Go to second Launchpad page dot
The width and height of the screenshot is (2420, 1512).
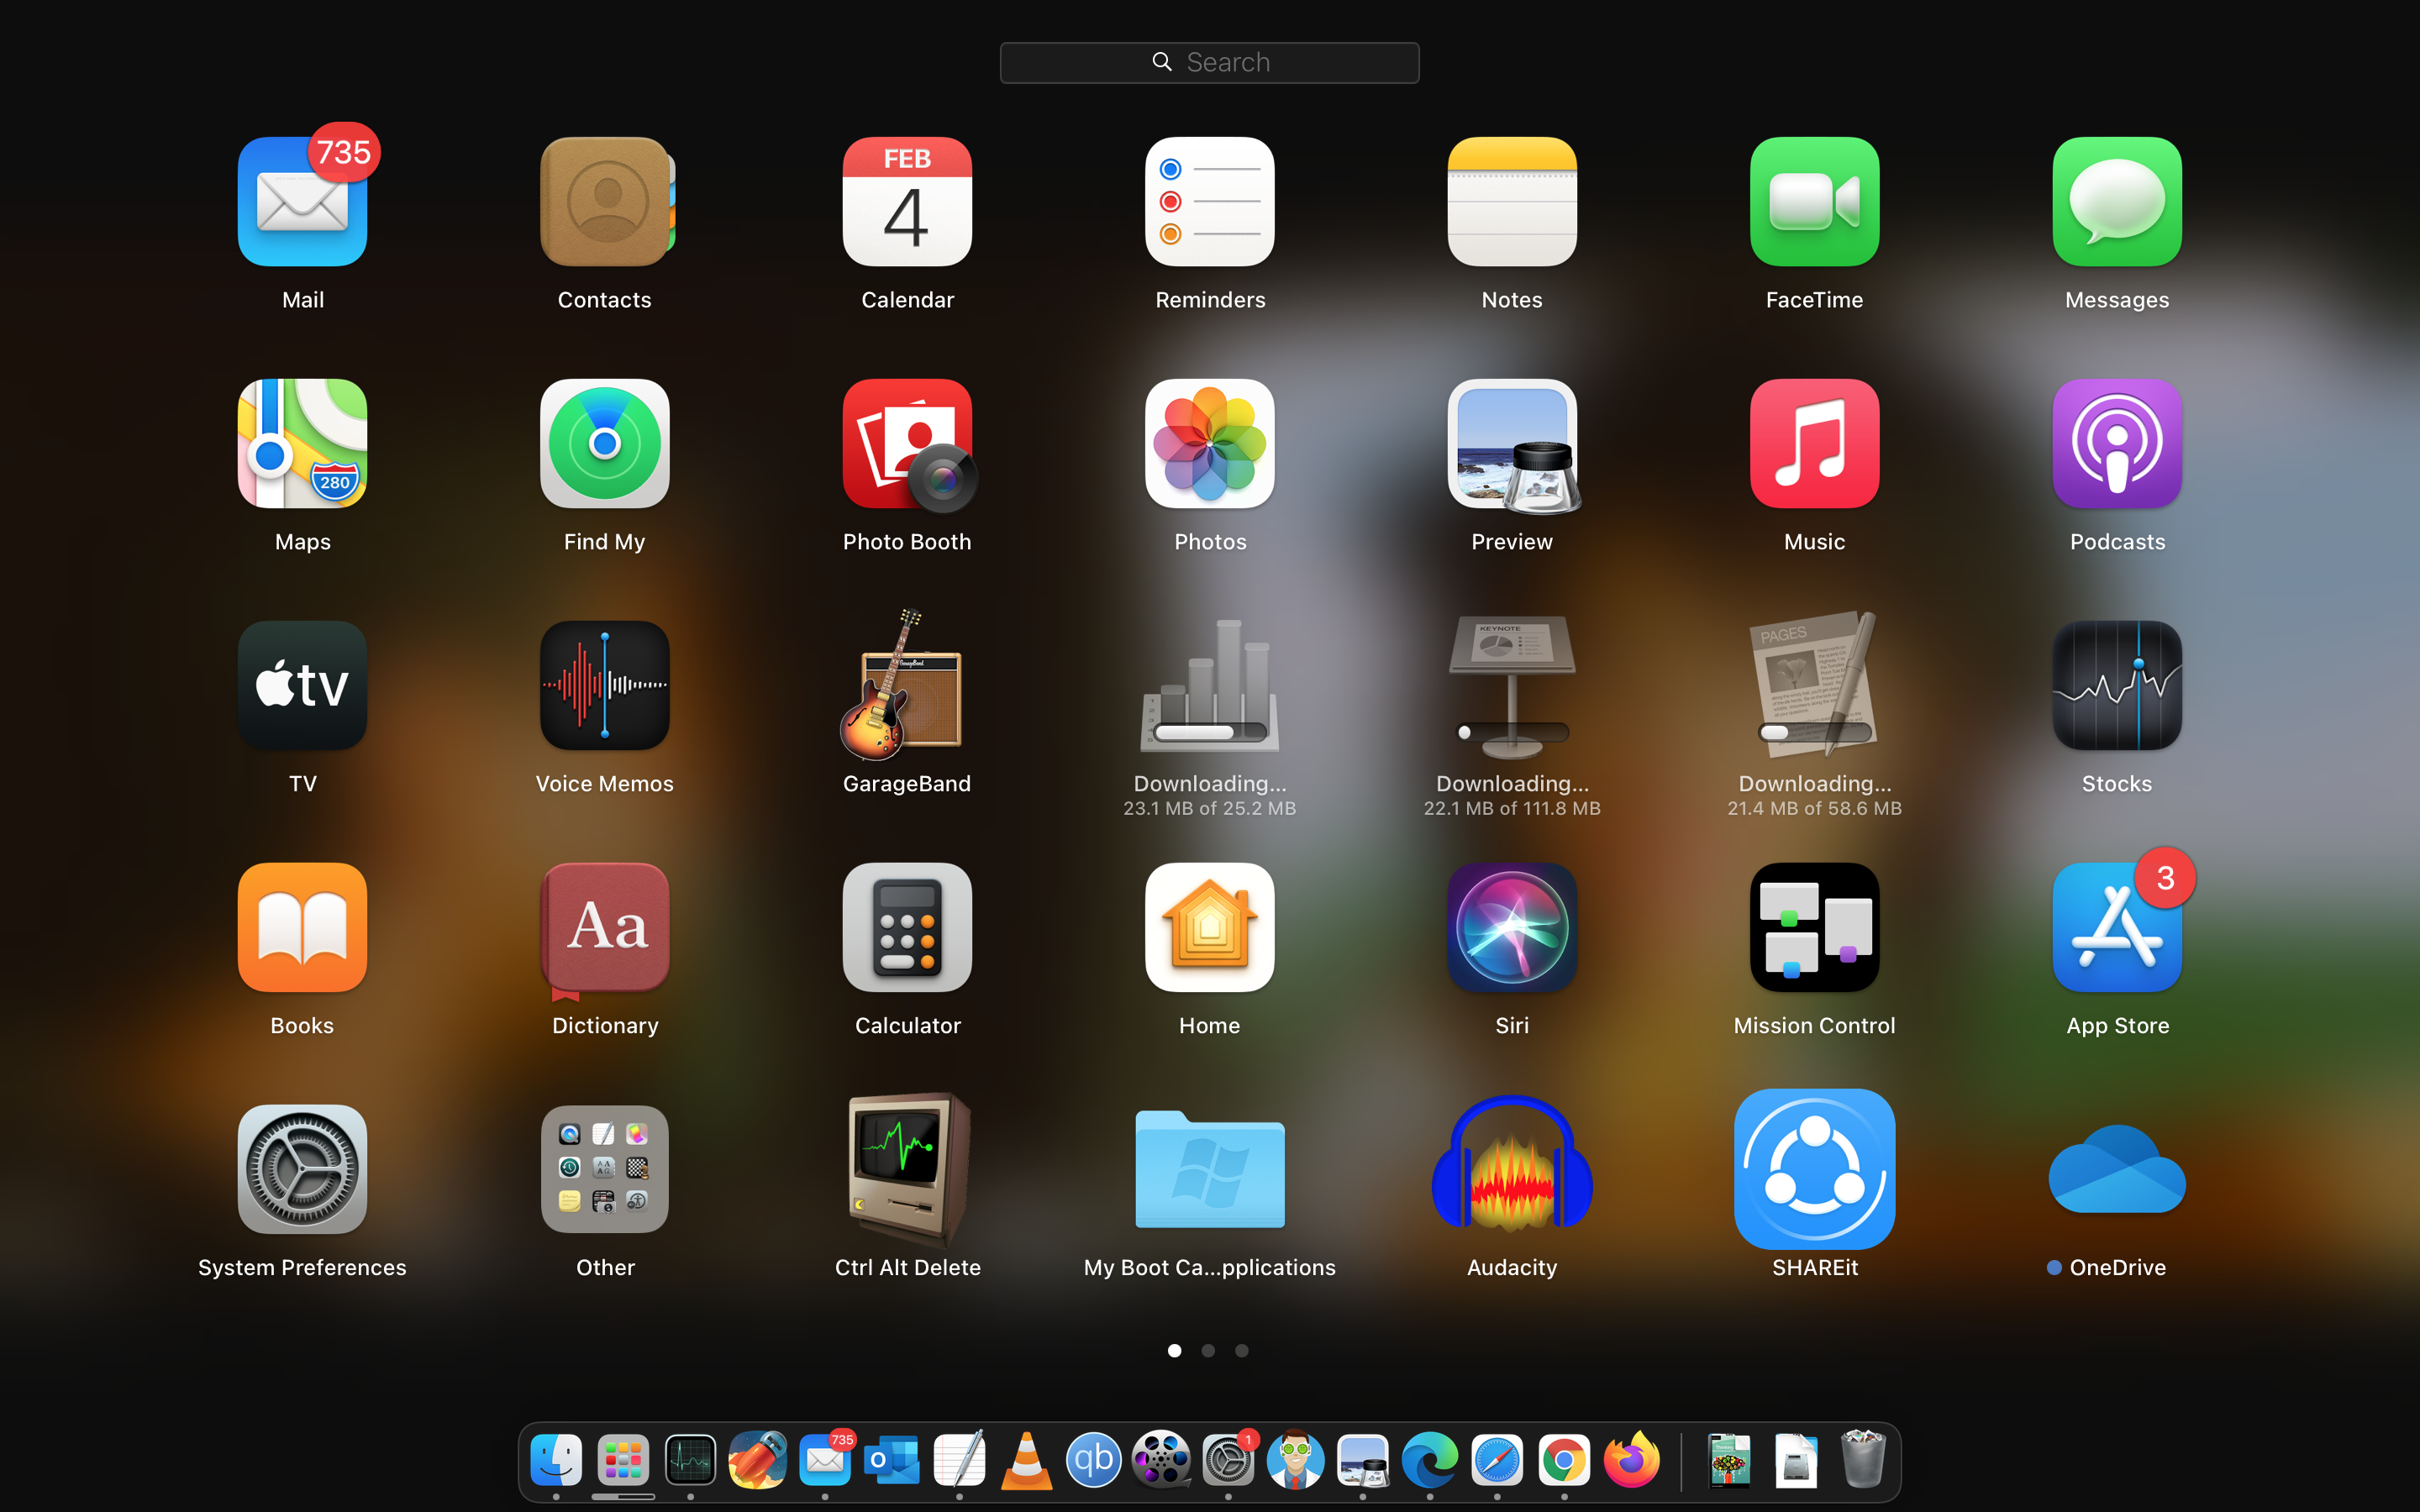click(x=1208, y=1351)
